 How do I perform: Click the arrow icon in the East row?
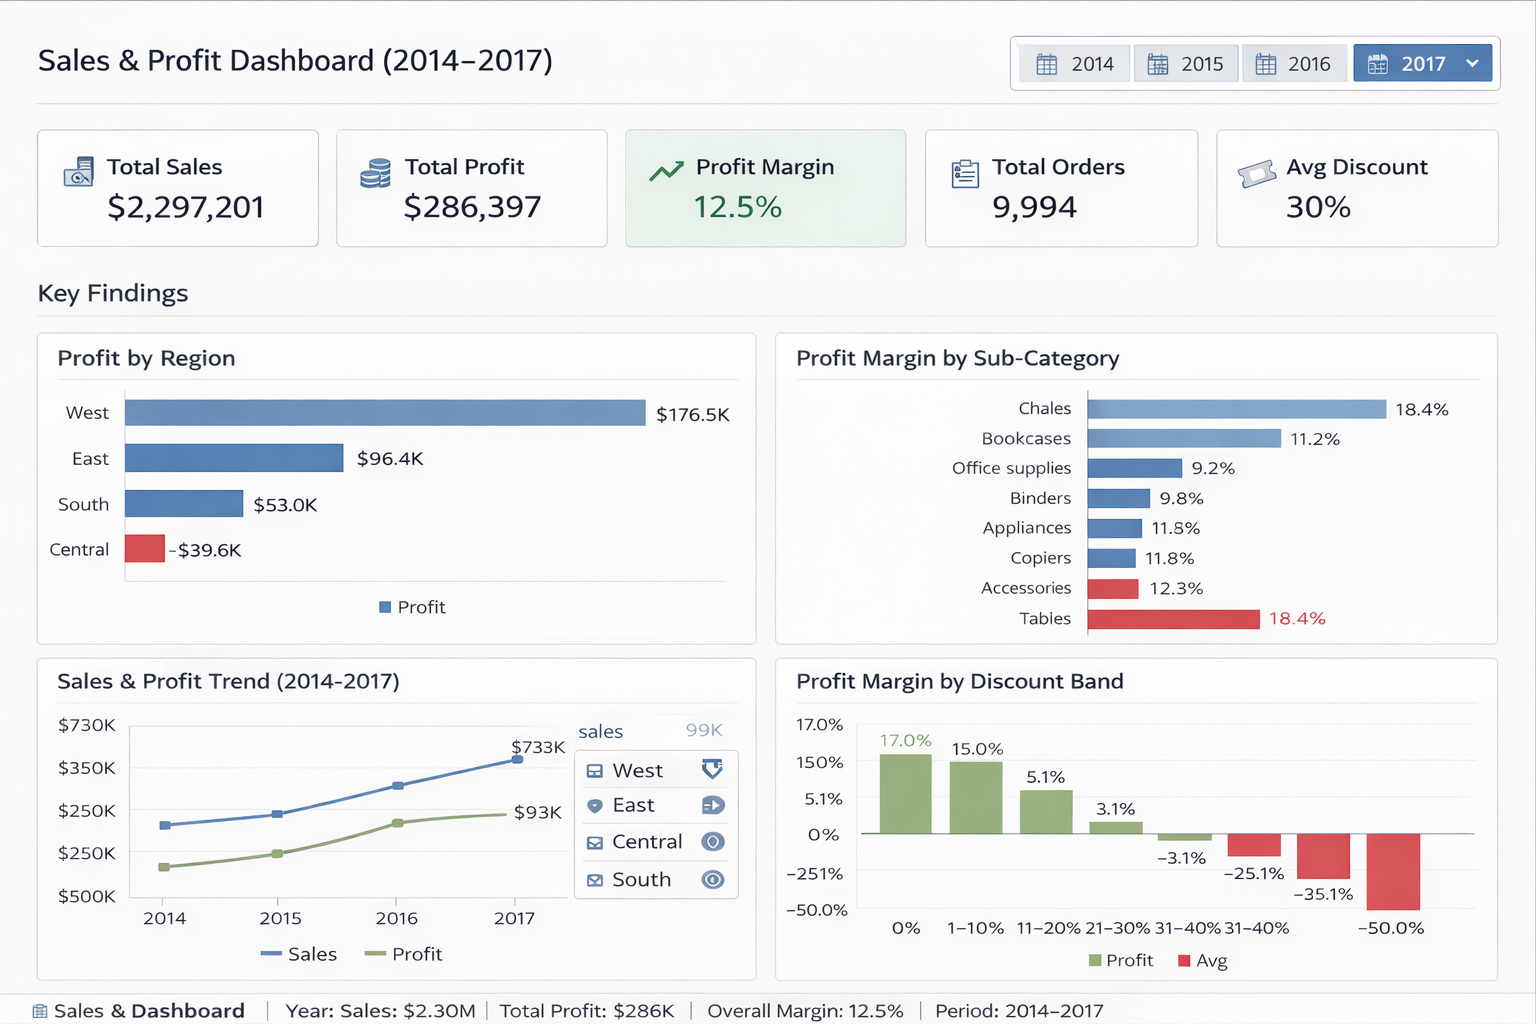pos(713,805)
